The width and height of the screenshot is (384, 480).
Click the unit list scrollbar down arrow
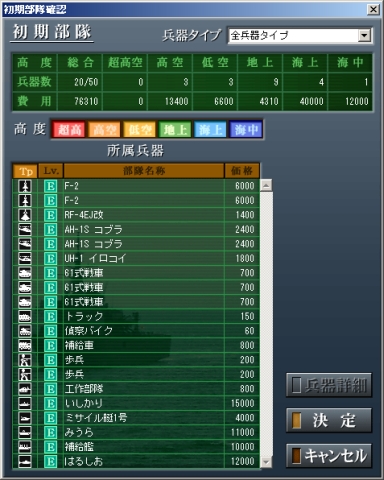(266, 462)
